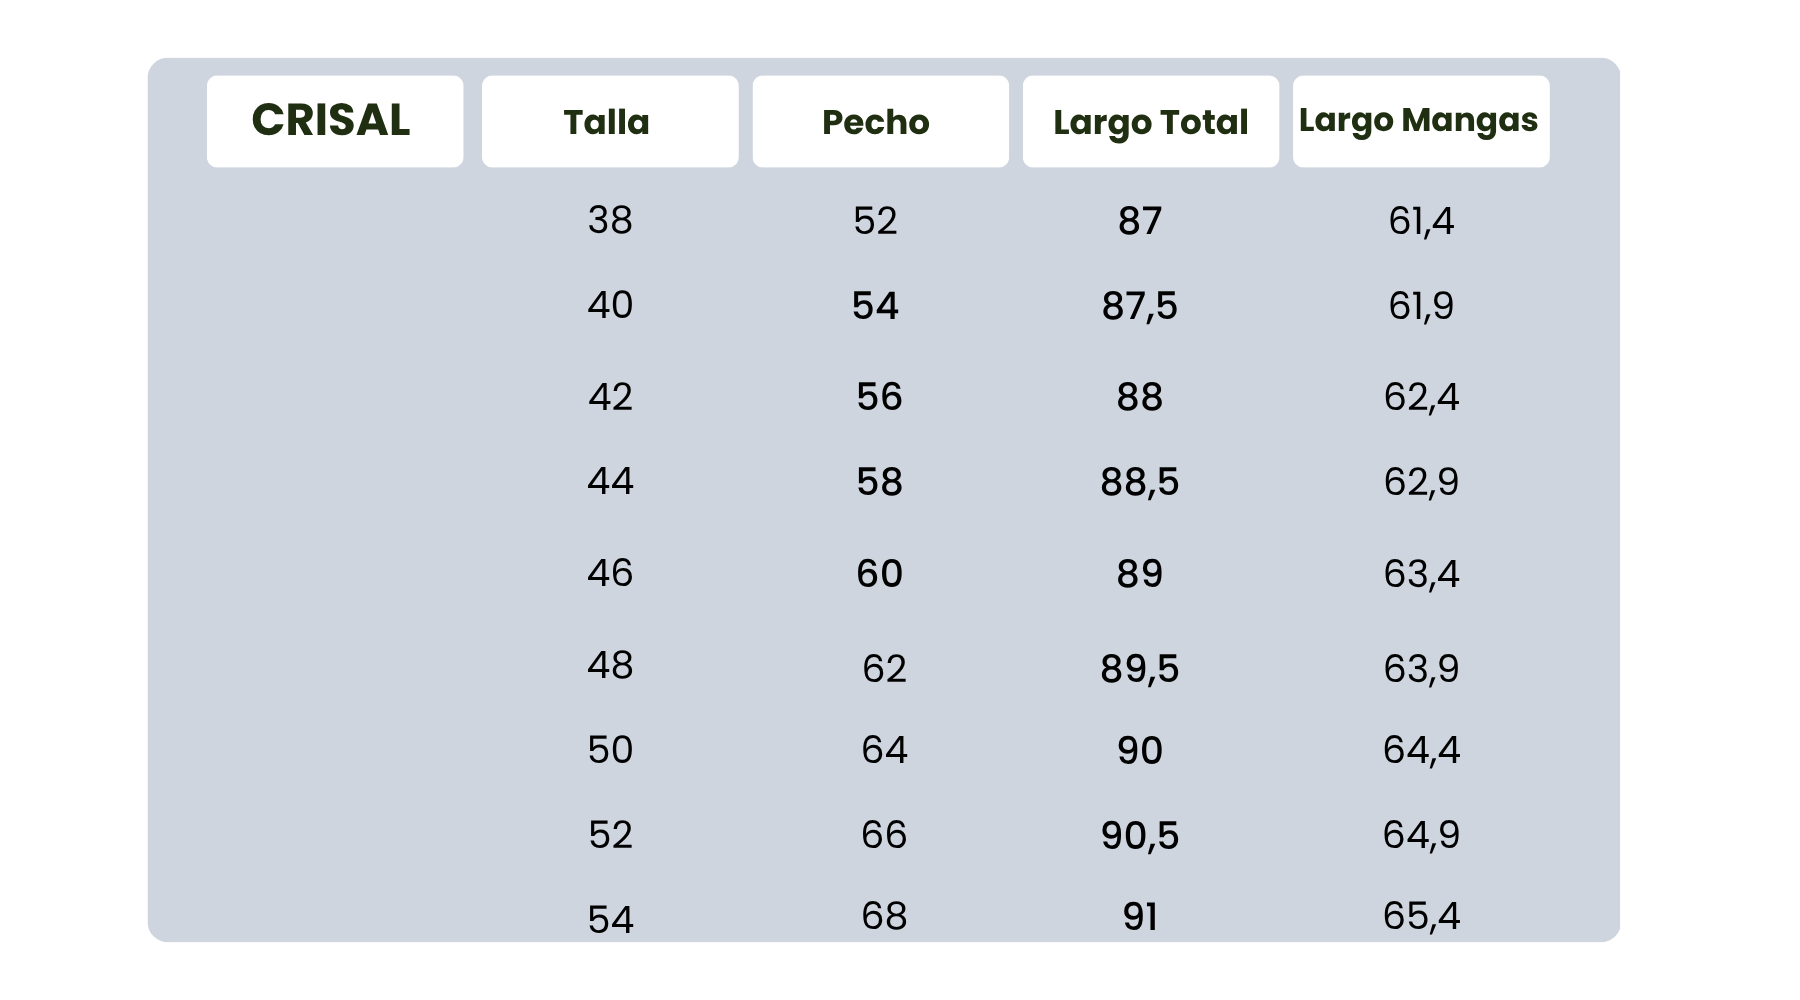Image resolution: width=1800 pixels, height=1000 pixels.
Task: Click the Largo Mangas column header
Action: (1418, 120)
